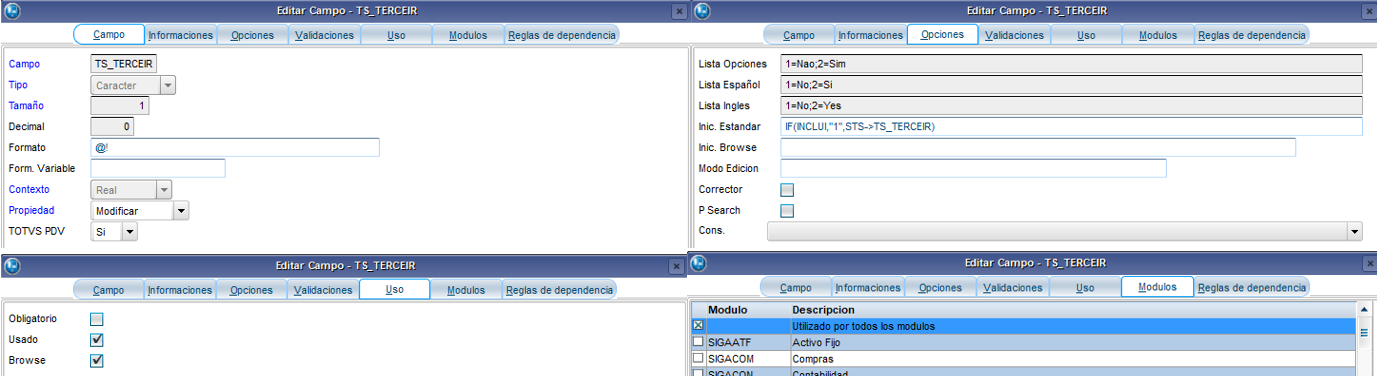
Task: Uncheck the Browse checkbox
Action: point(97,360)
